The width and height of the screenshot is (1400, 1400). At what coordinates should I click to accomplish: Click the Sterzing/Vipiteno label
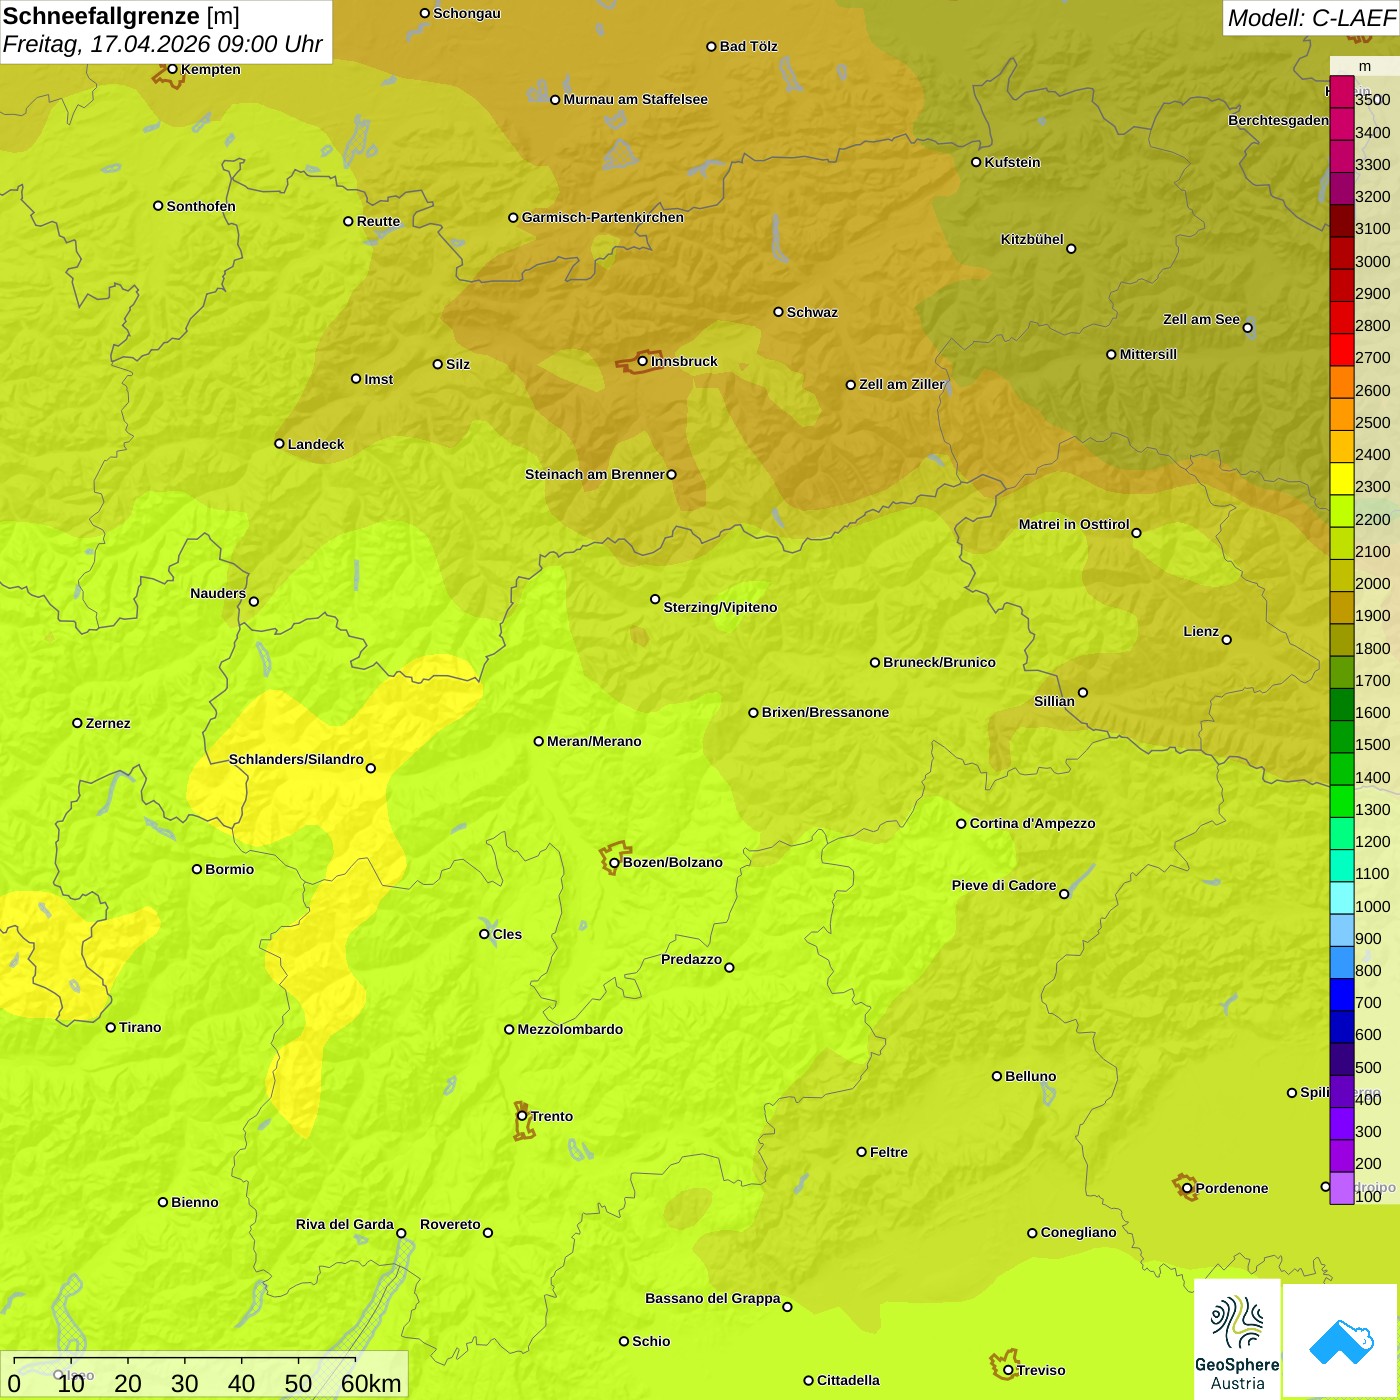720,607
